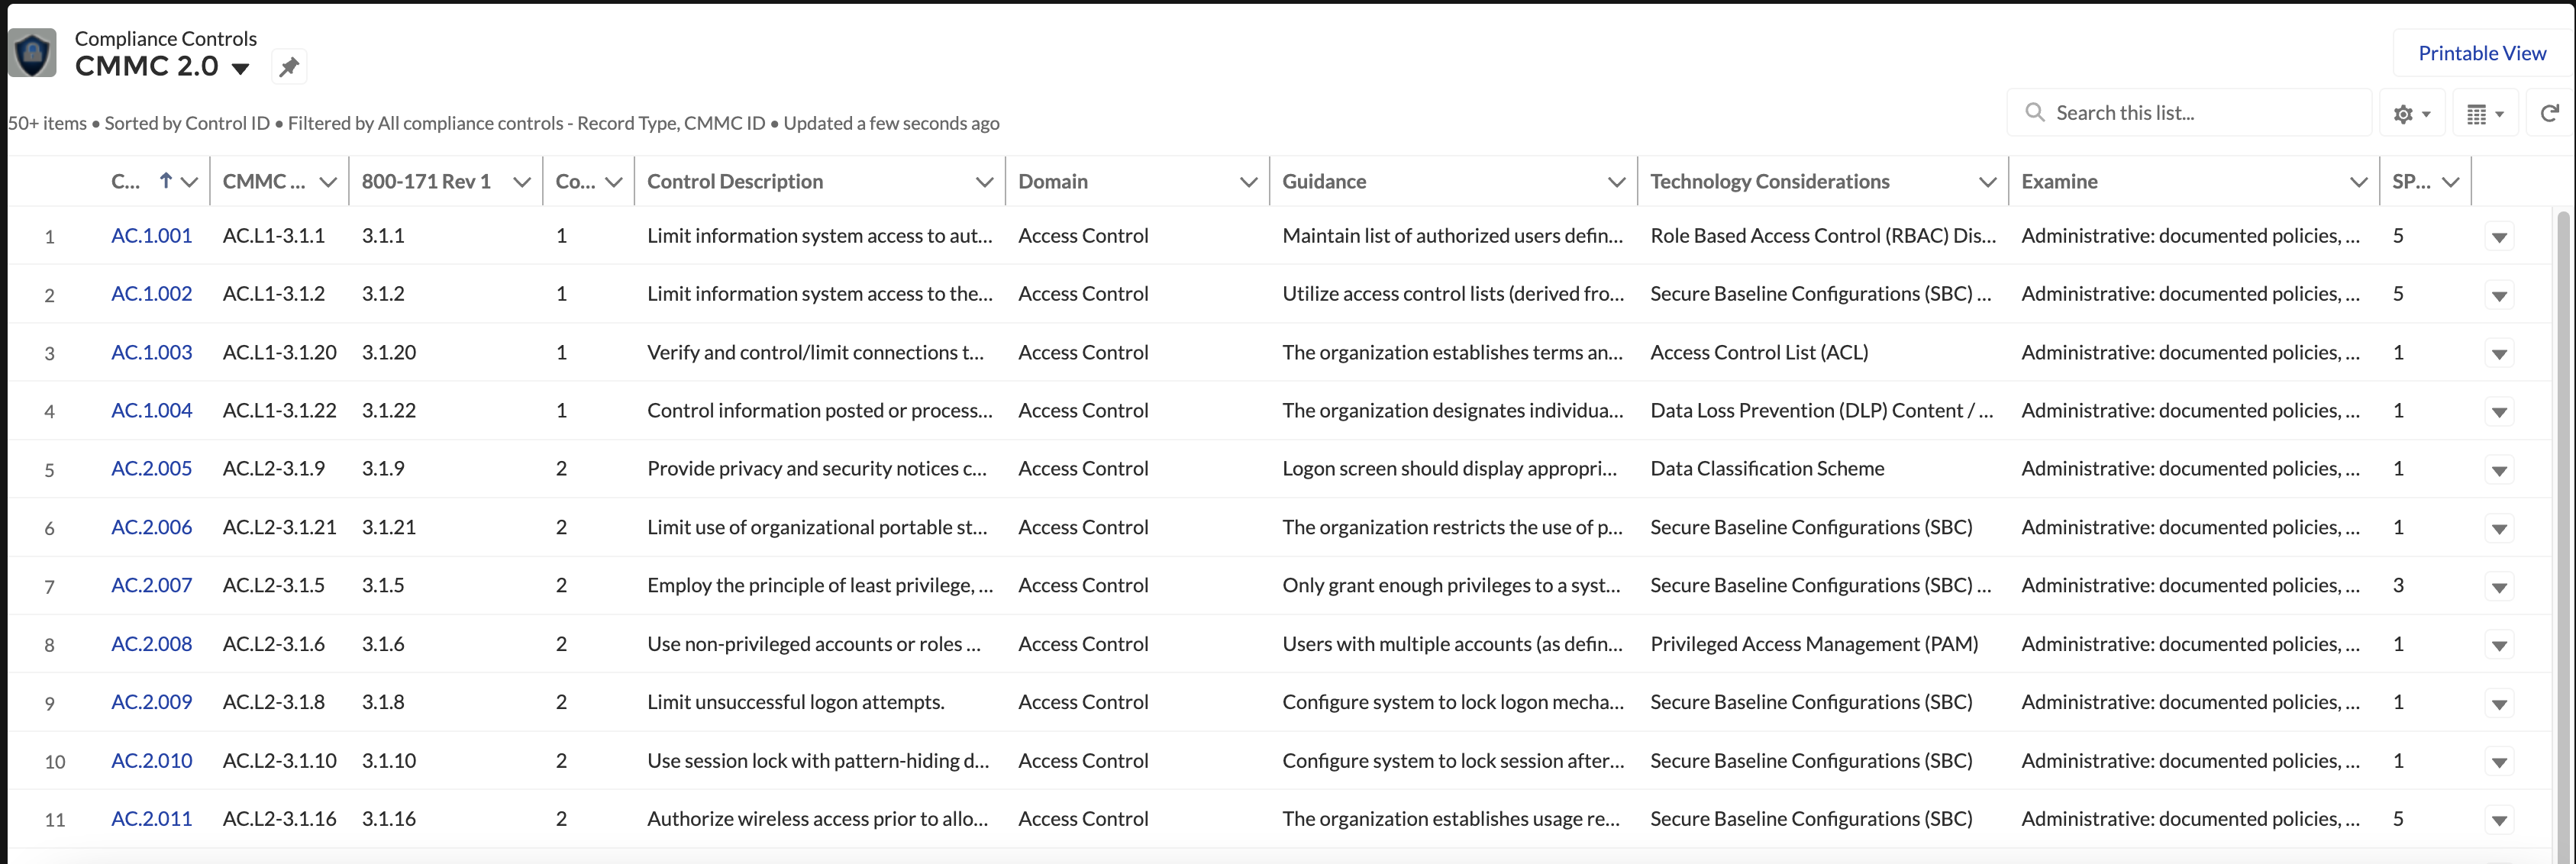
Task: Open row actions for AC.2.011
Action: pyautogui.click(x=2498, y=820)
